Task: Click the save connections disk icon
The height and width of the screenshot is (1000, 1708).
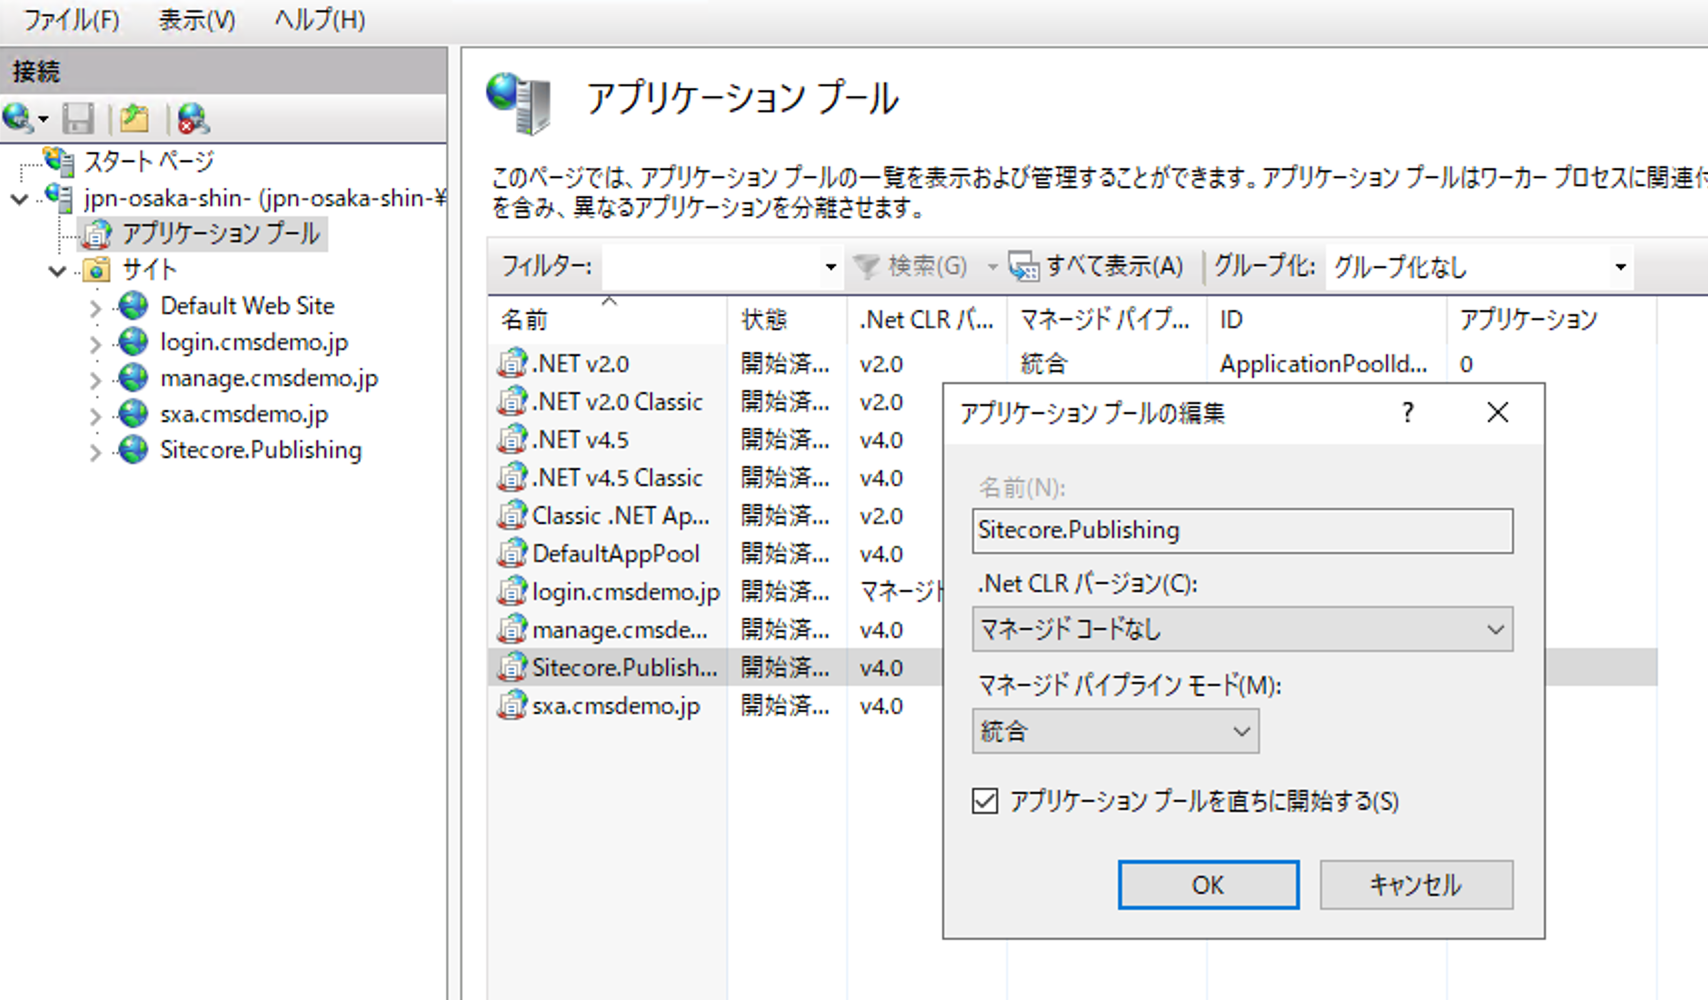Action: [78, 119]
